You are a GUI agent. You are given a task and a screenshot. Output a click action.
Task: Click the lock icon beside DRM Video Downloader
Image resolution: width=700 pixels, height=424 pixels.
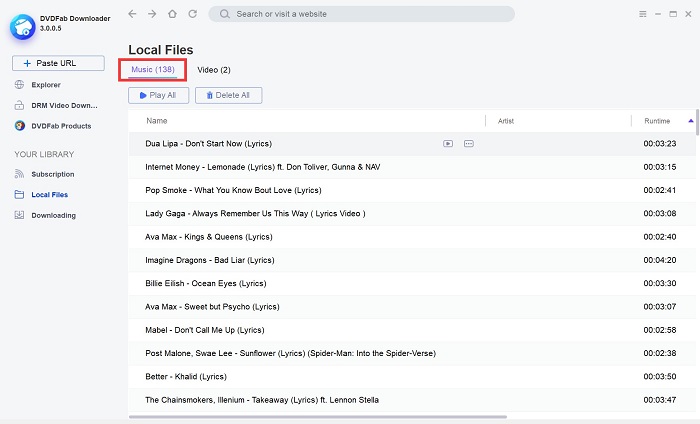[19, 105]
